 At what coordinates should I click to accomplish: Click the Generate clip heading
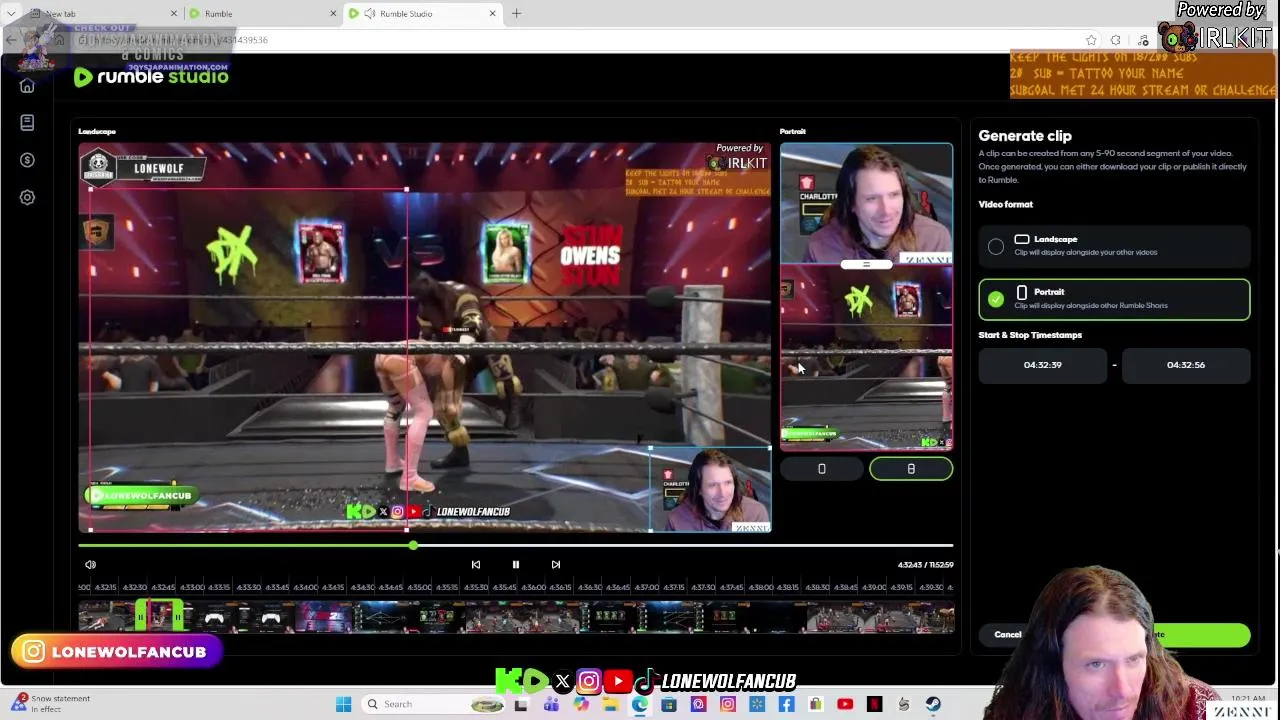[1025, 136]
